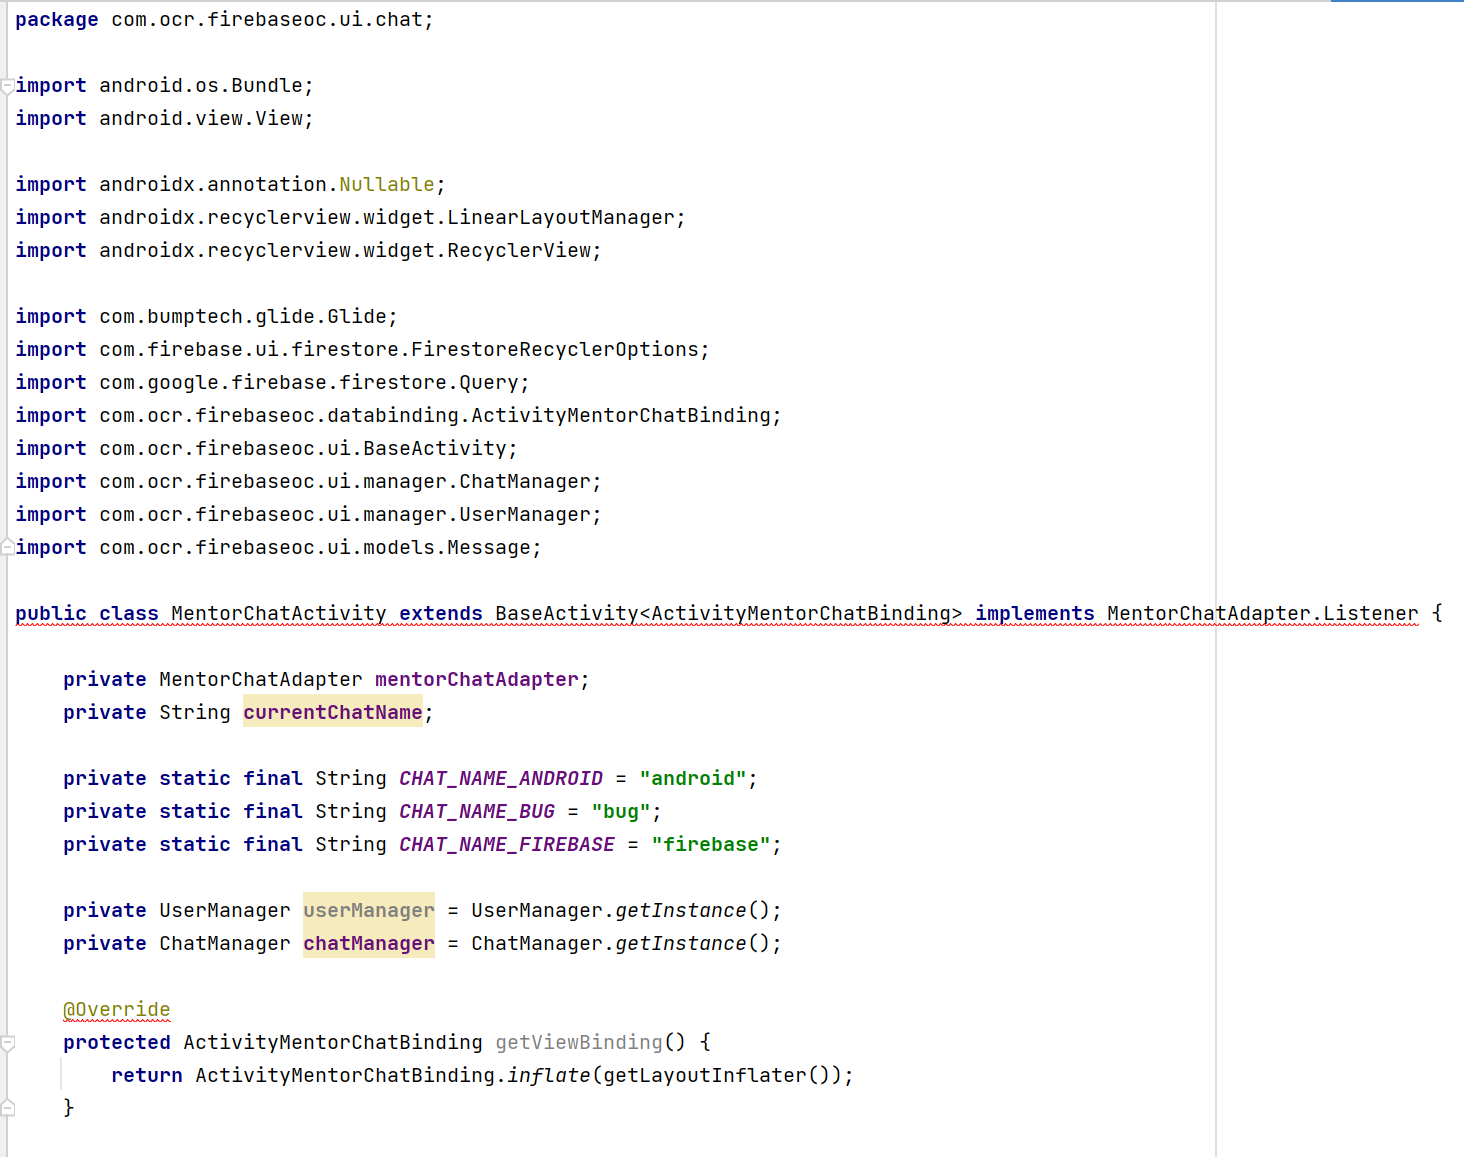Click the CHAT_NAME_FIREBASE constant
The height and width of the screenshot is (1157, 1464).
(507, 845)
